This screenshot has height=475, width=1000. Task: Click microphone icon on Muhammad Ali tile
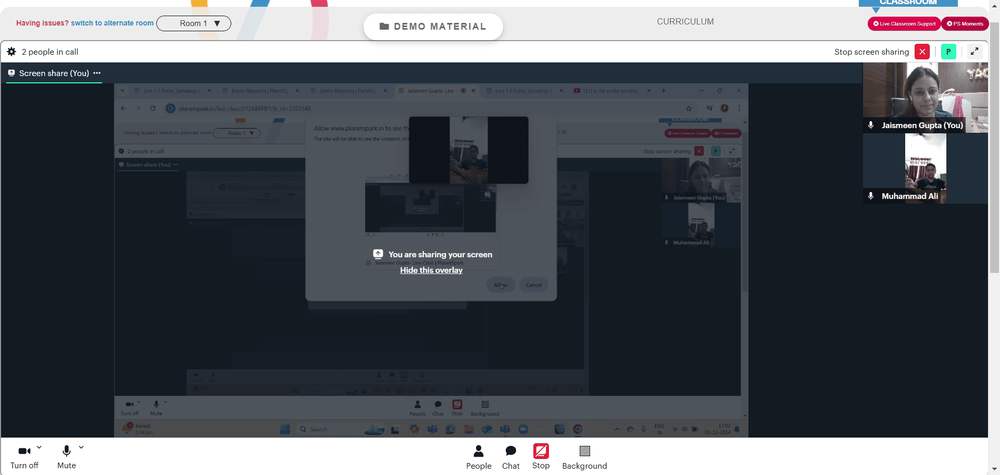point(871,196)
